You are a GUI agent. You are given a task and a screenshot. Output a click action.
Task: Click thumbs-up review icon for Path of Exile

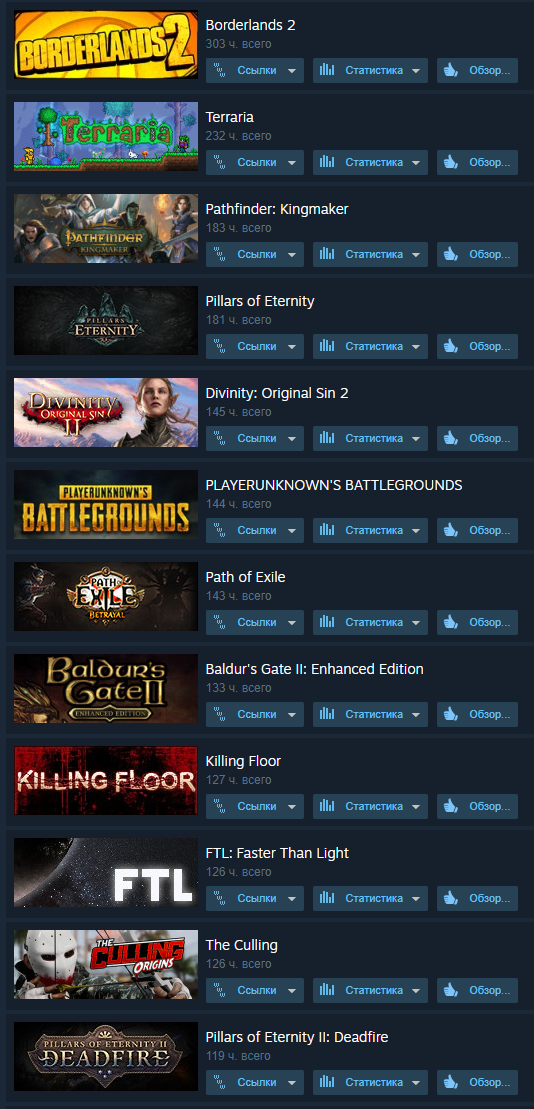click(451, 622)
